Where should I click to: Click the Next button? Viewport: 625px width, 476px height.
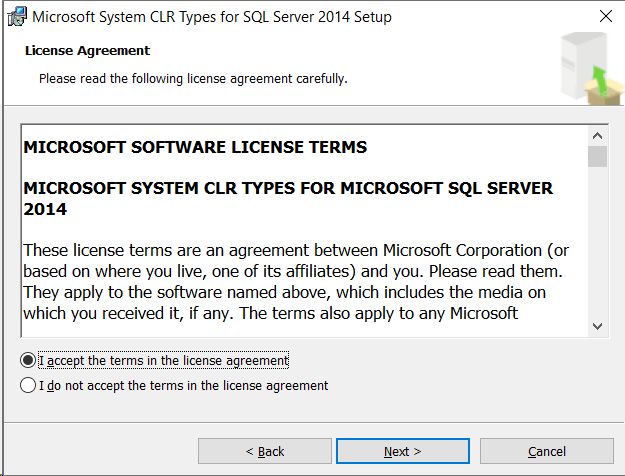(x=403, y=451)
